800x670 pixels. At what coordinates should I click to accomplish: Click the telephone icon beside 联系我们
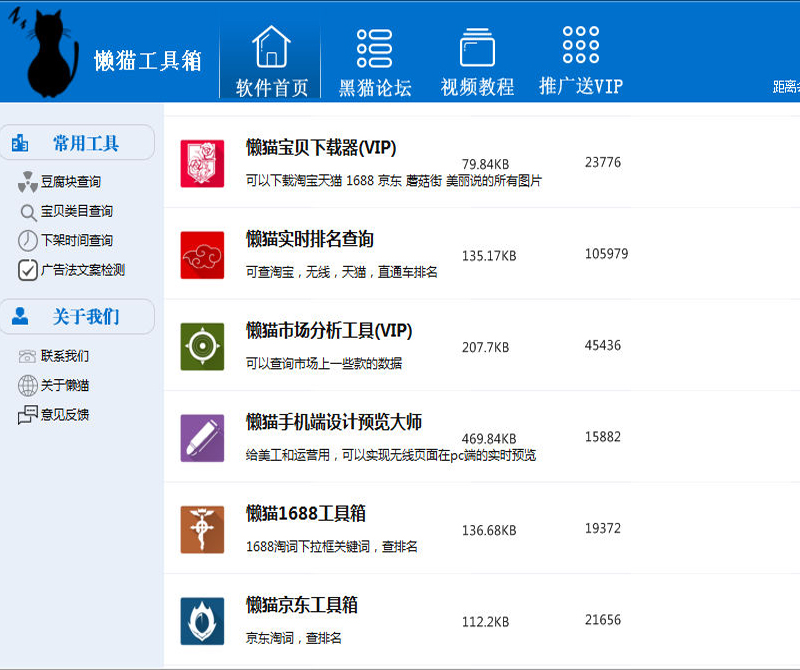(x=27, y=356)
